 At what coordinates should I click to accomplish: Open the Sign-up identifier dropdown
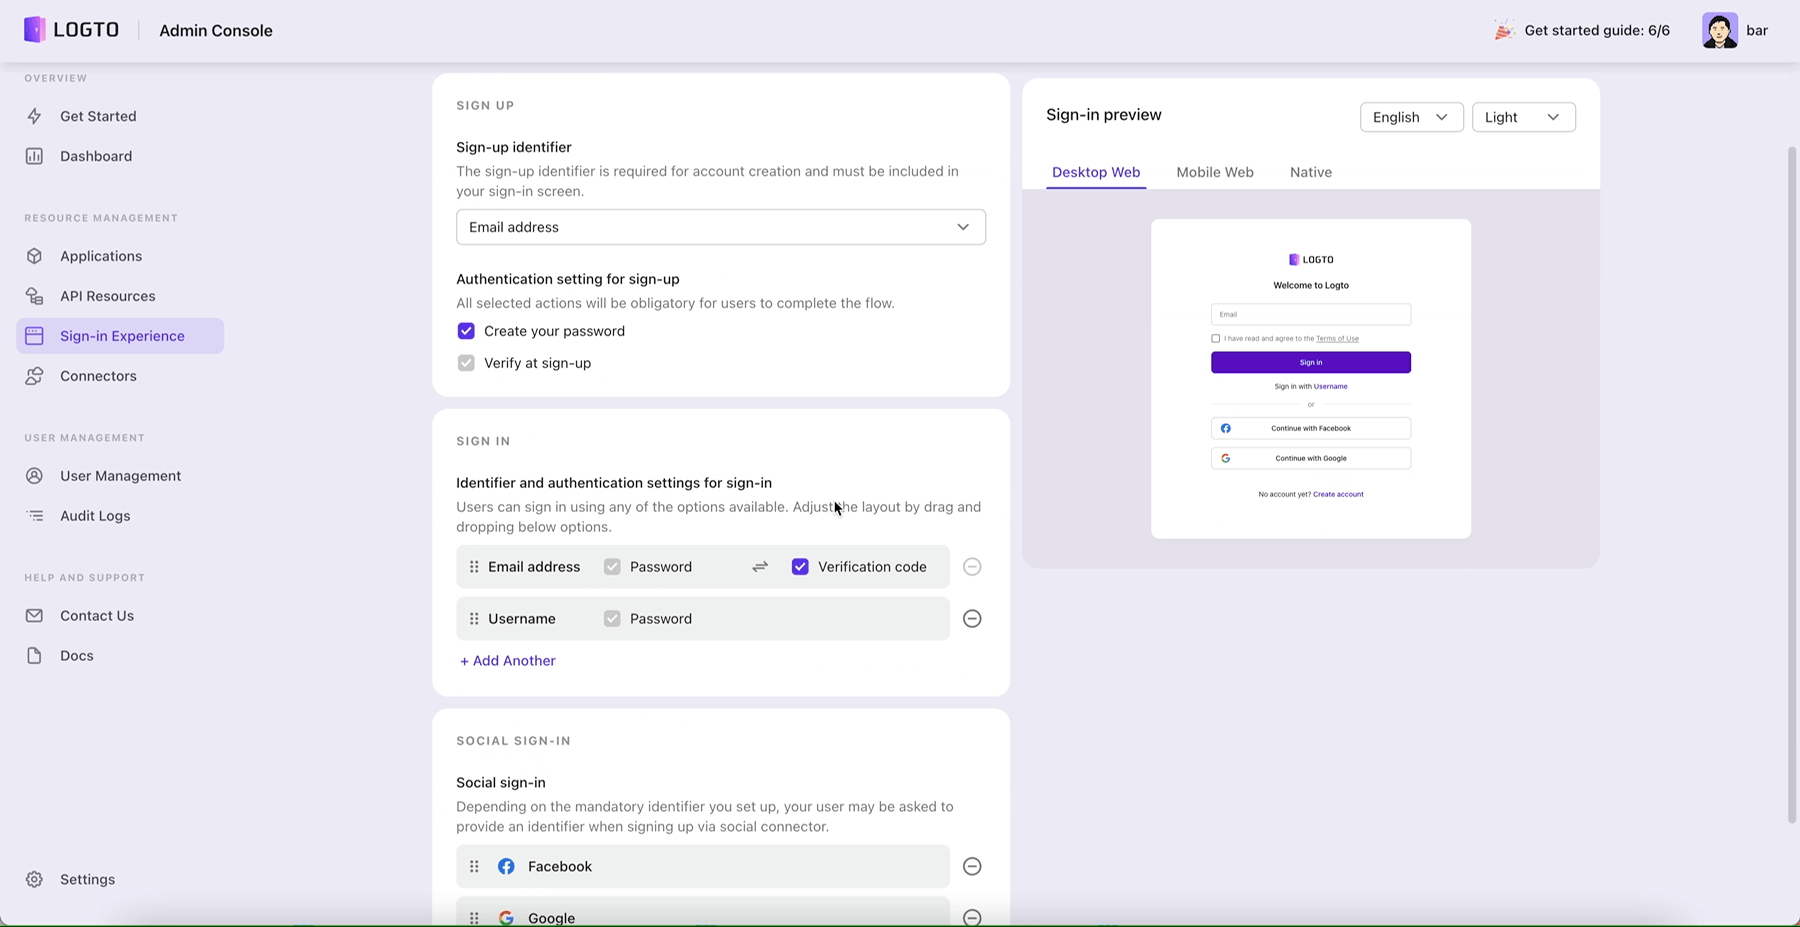pyautogui.click(x=720, y=227)
